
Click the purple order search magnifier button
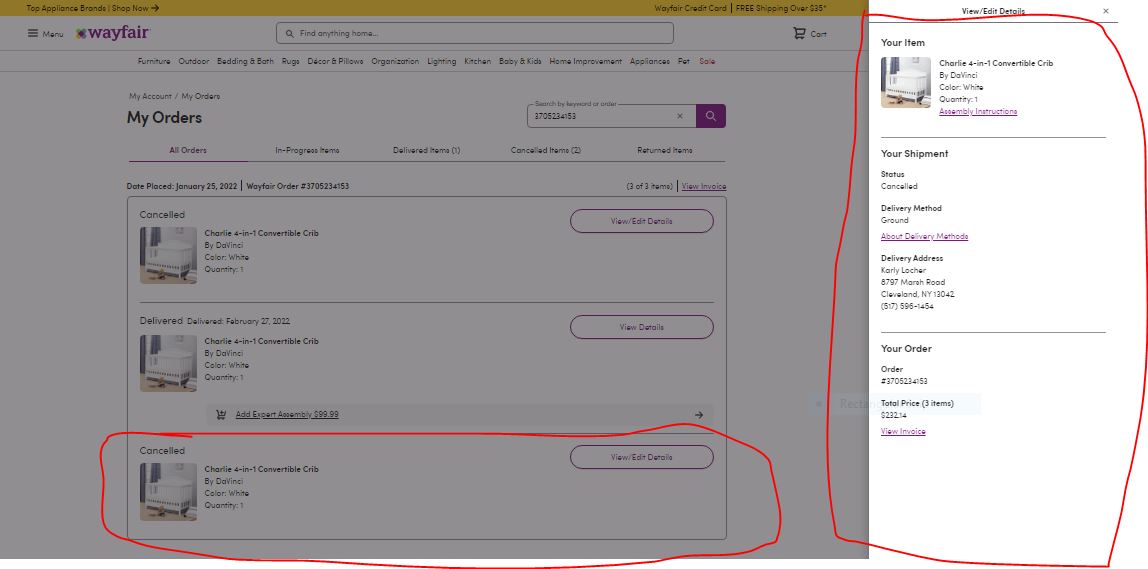710,116
